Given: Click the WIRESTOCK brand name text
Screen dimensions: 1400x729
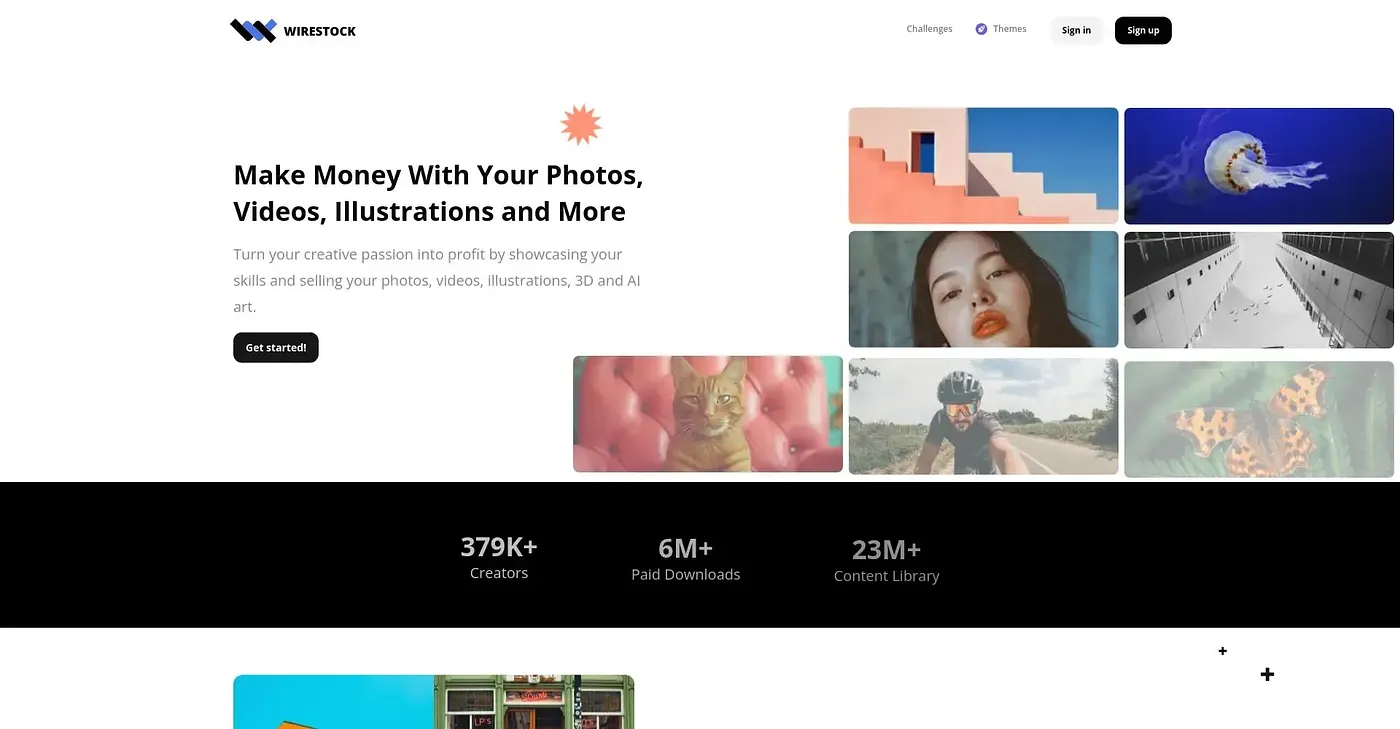Looking at the screenshot, I should pyautogui.click(x=320, y=31).
